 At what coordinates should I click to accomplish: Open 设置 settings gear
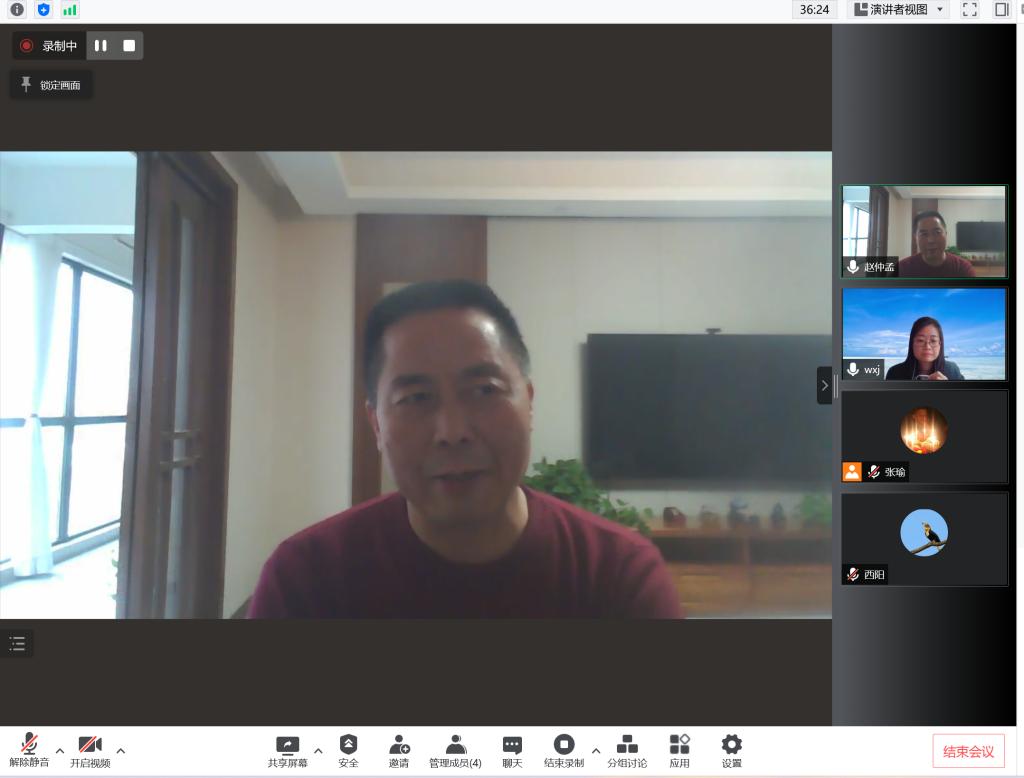731,750
